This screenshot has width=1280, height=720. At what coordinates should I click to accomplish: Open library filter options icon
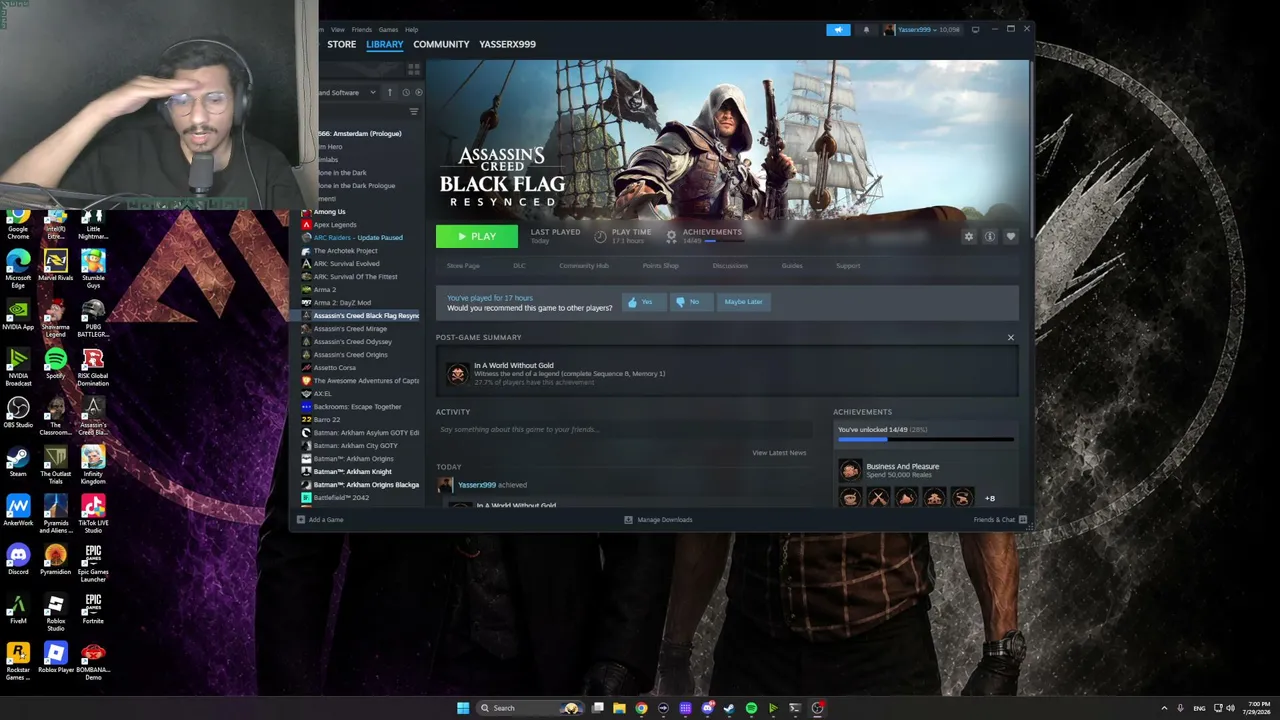[414, 112]
